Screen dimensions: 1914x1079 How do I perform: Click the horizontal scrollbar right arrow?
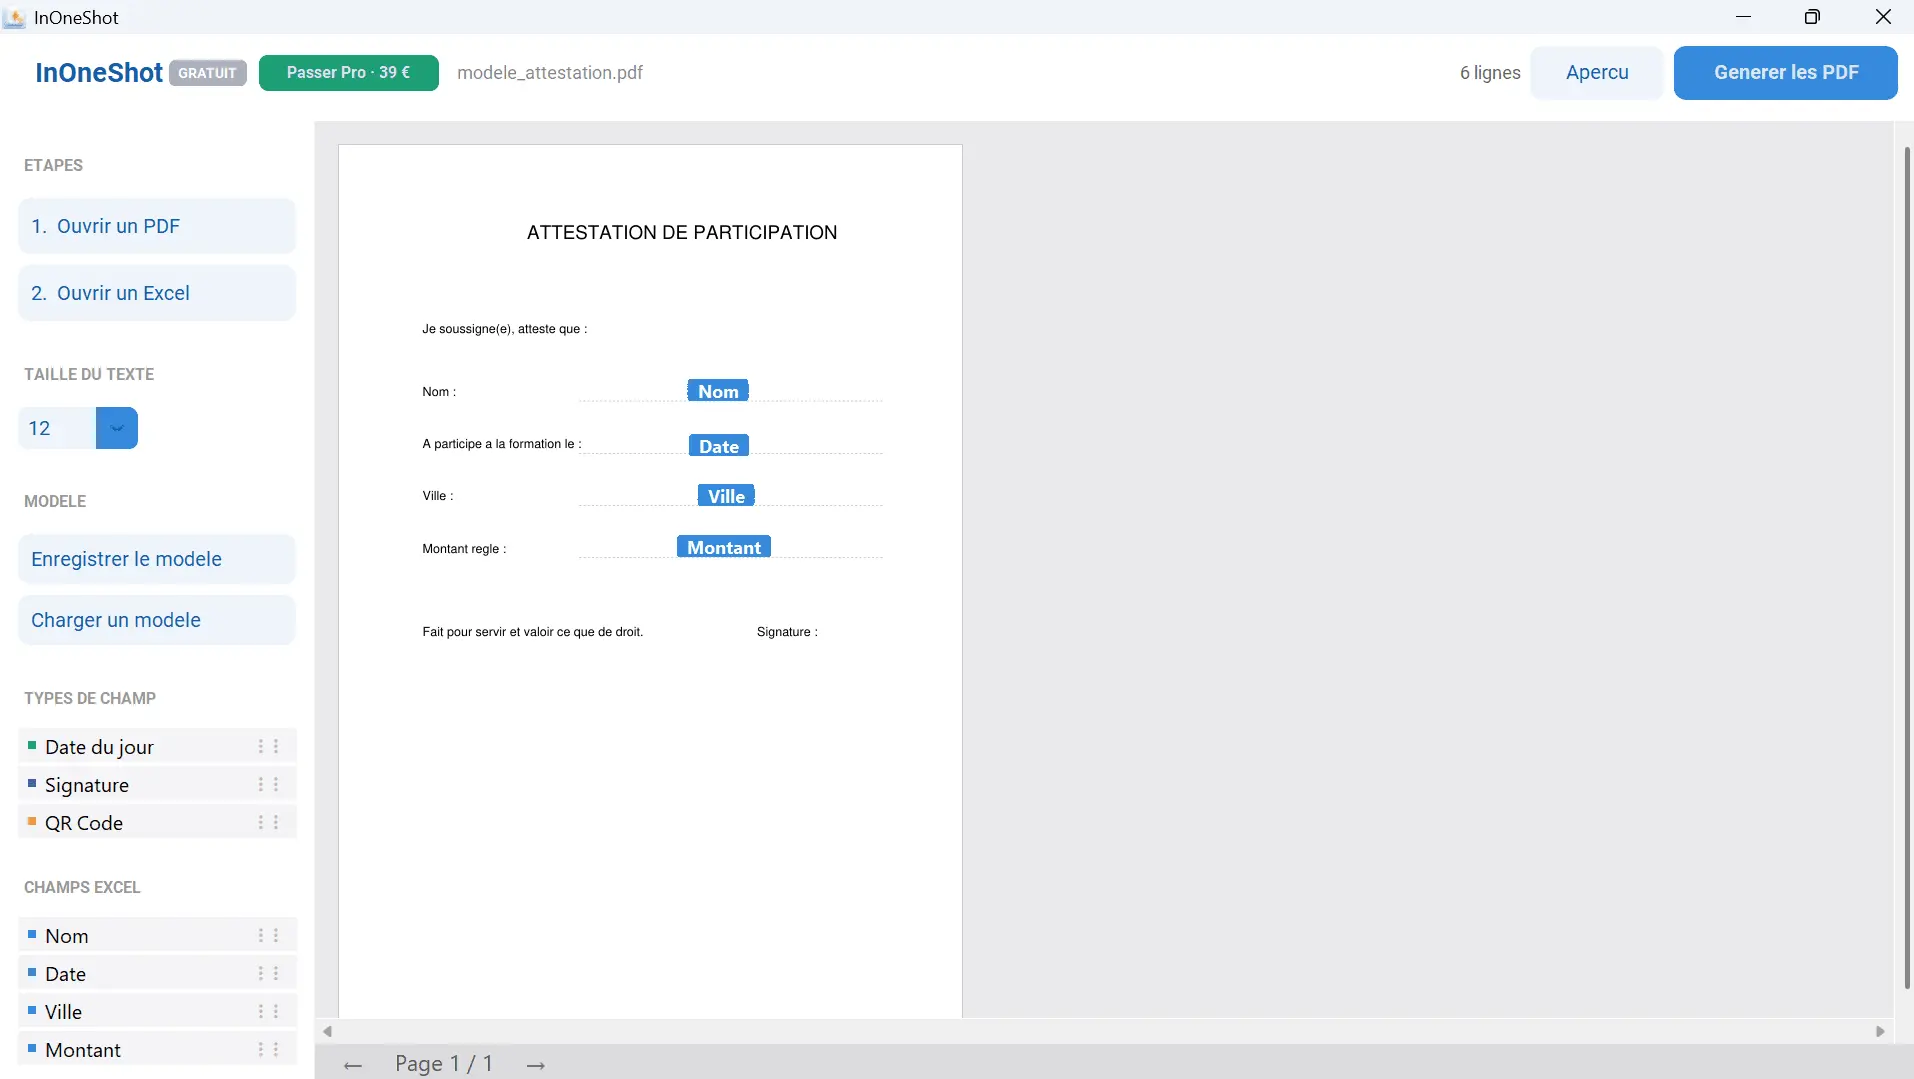[x=1880, y=1031]
